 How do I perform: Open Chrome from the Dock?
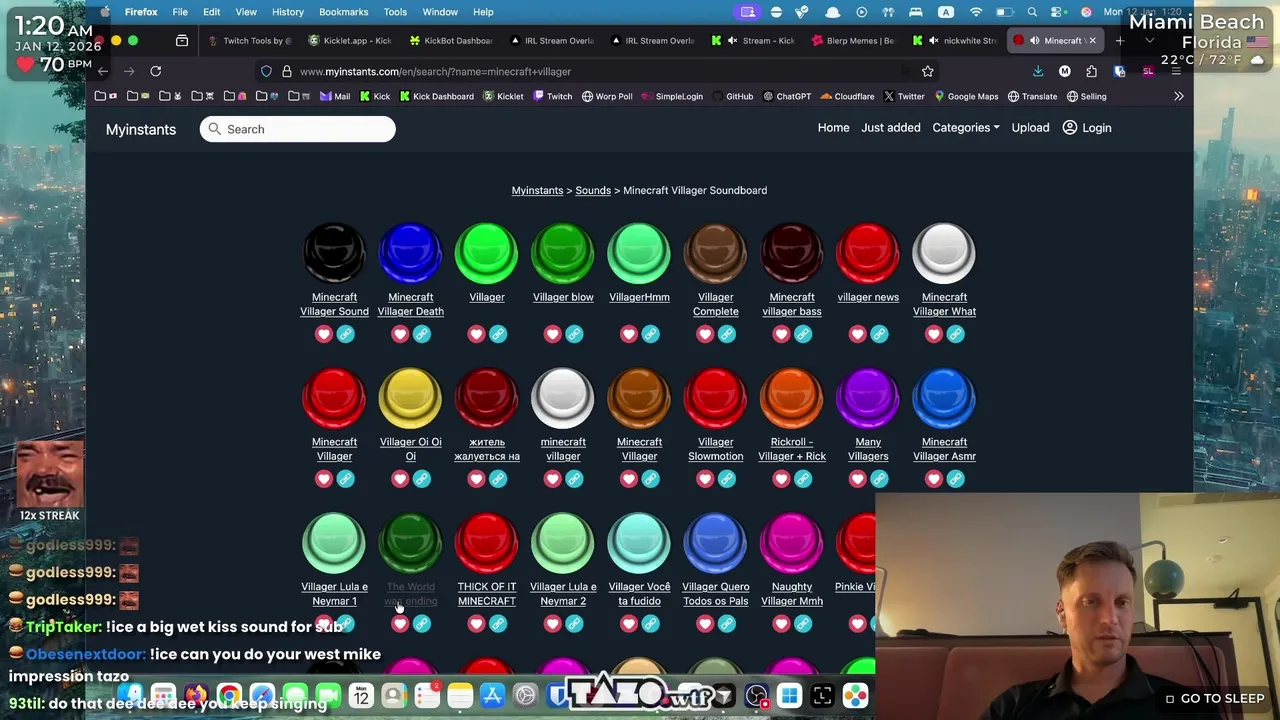(x=229, y=696)
